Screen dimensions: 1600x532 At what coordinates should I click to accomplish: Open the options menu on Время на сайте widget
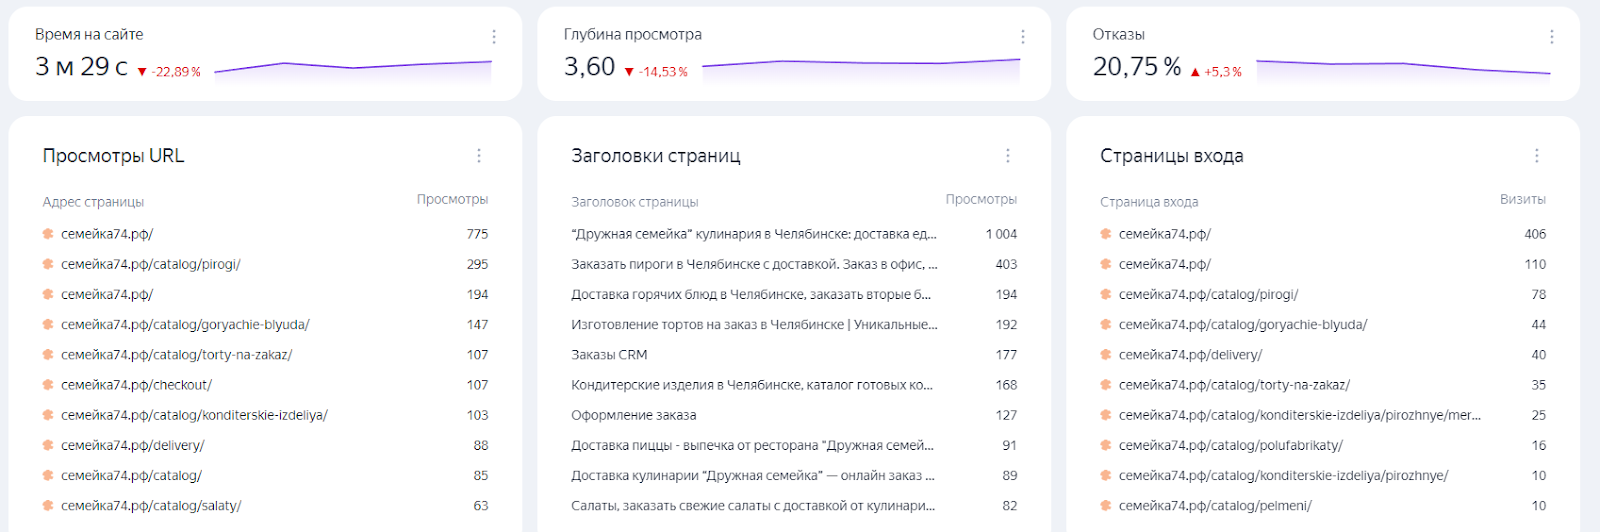(x=494, y=37)
